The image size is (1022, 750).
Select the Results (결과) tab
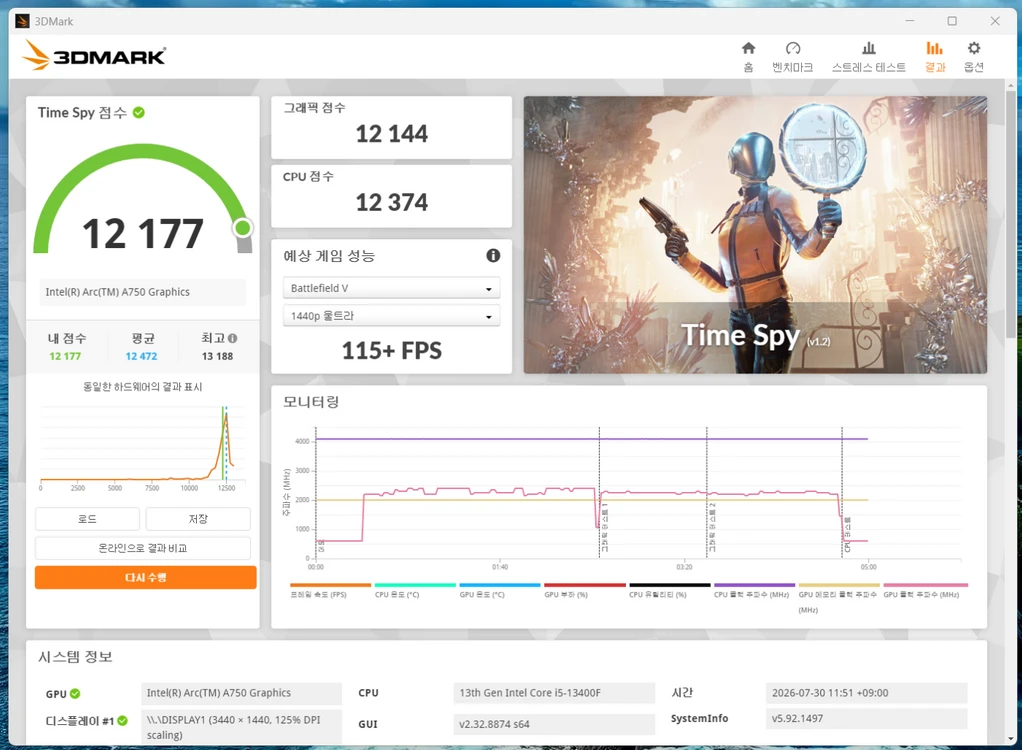pos(935,57)
